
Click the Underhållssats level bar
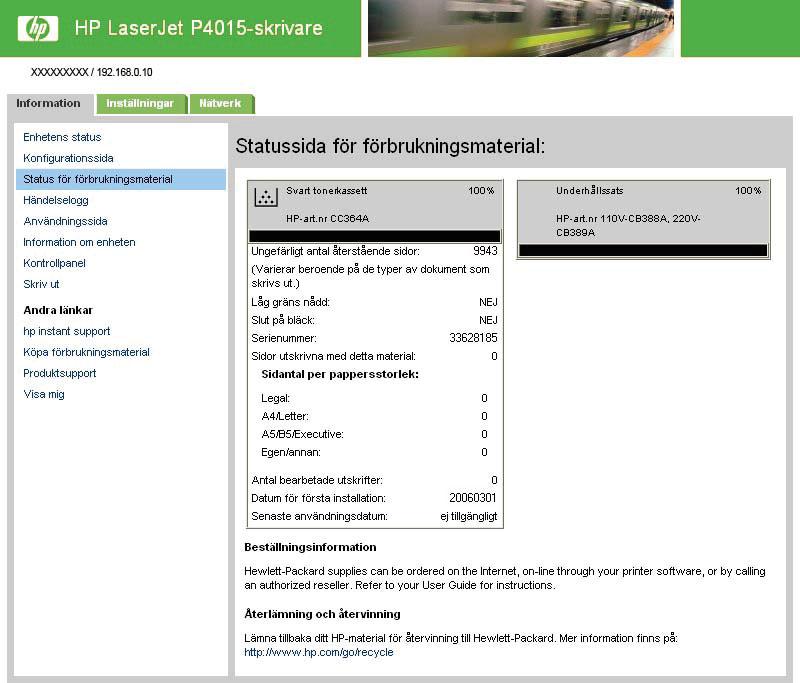643,250
